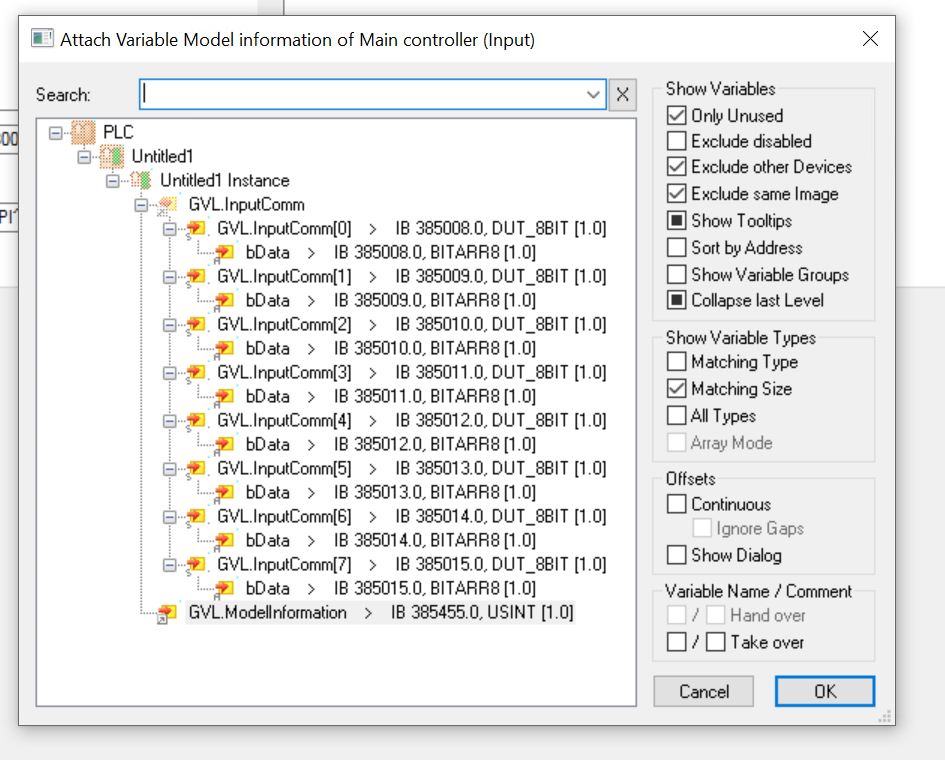
Task: Check the first Take over checkbox
Action: (x=677, y=642)
